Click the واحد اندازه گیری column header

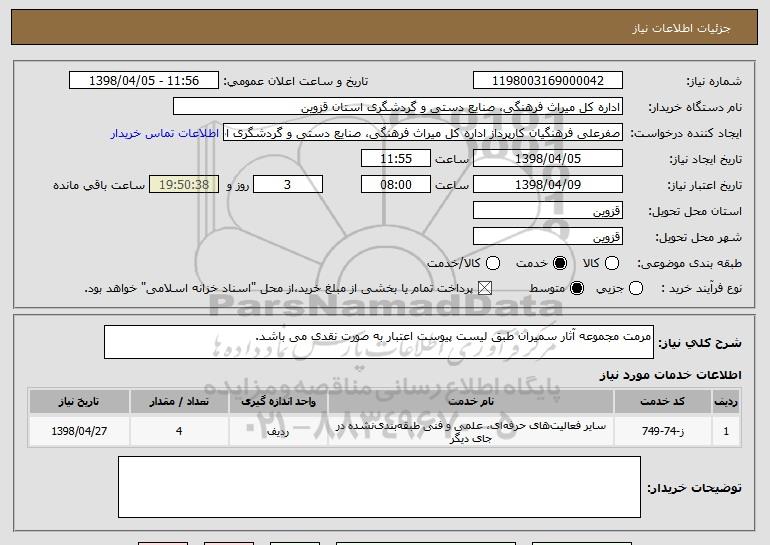(278, 401)
